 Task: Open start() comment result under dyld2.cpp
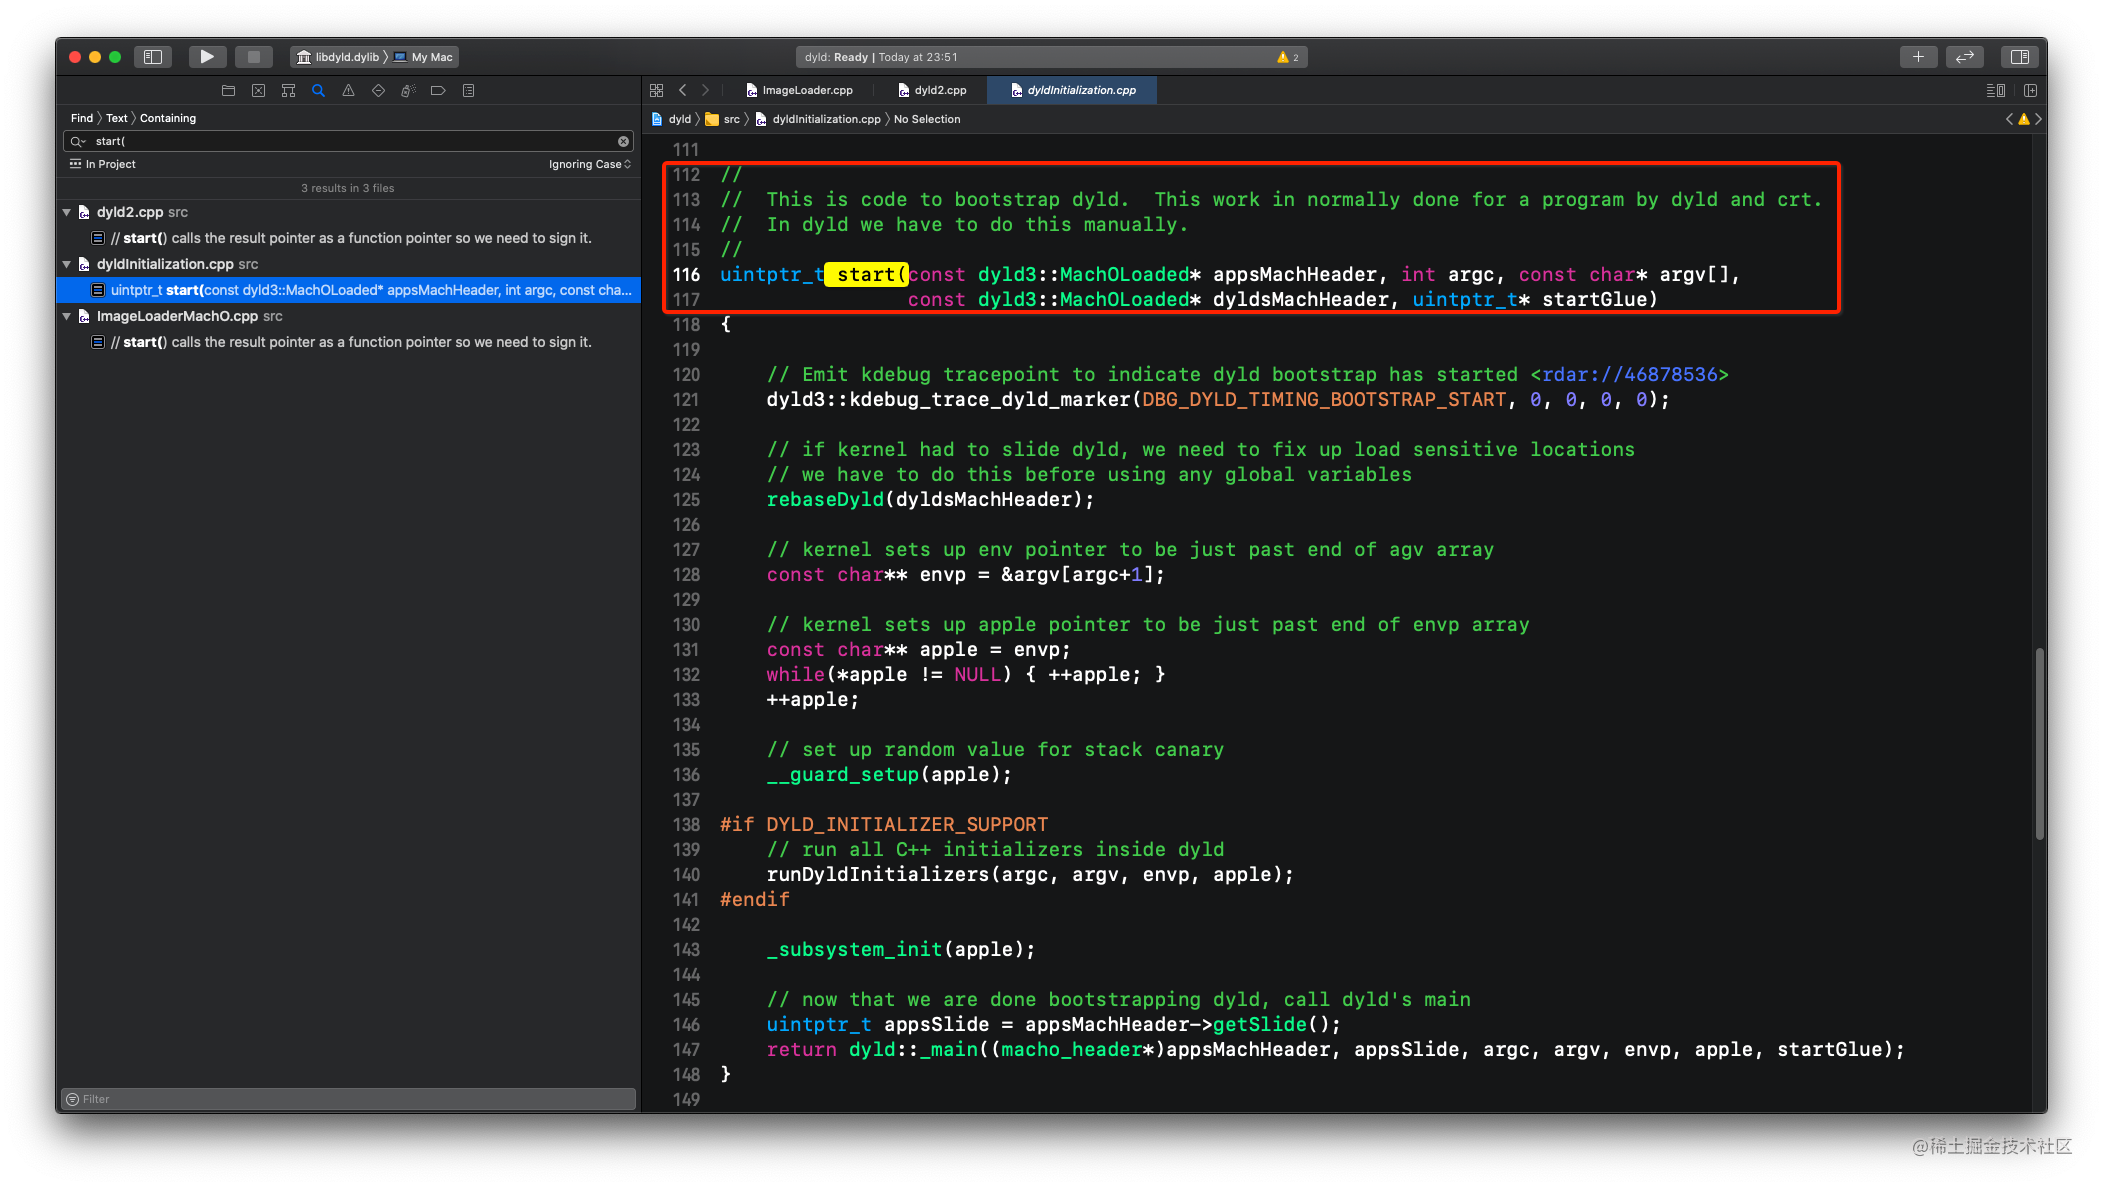click(348, 238)
